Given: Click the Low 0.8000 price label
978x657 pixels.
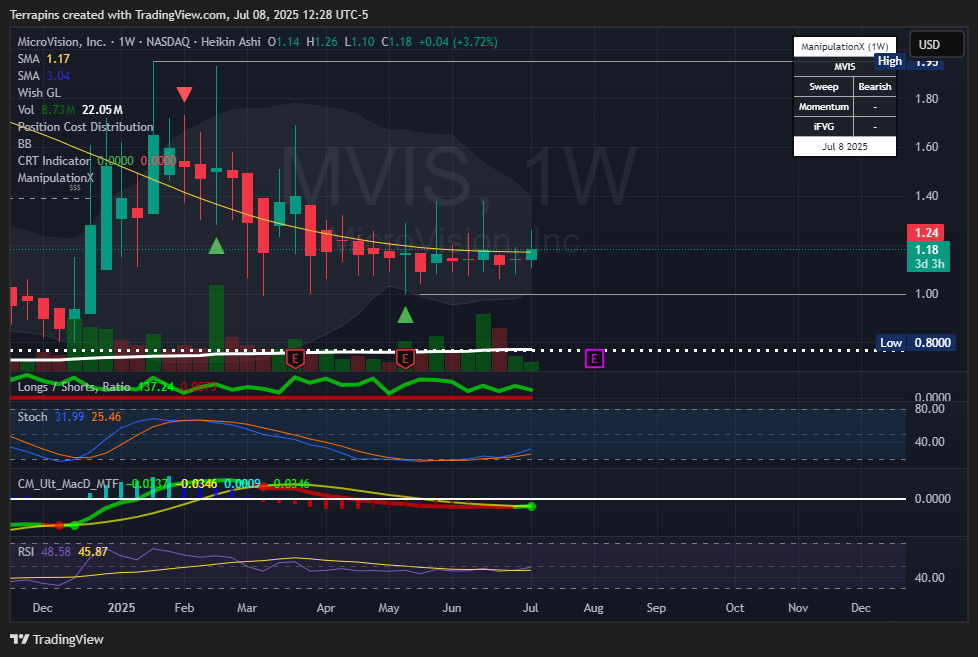Looking at the screenshot, I should 916,343.
